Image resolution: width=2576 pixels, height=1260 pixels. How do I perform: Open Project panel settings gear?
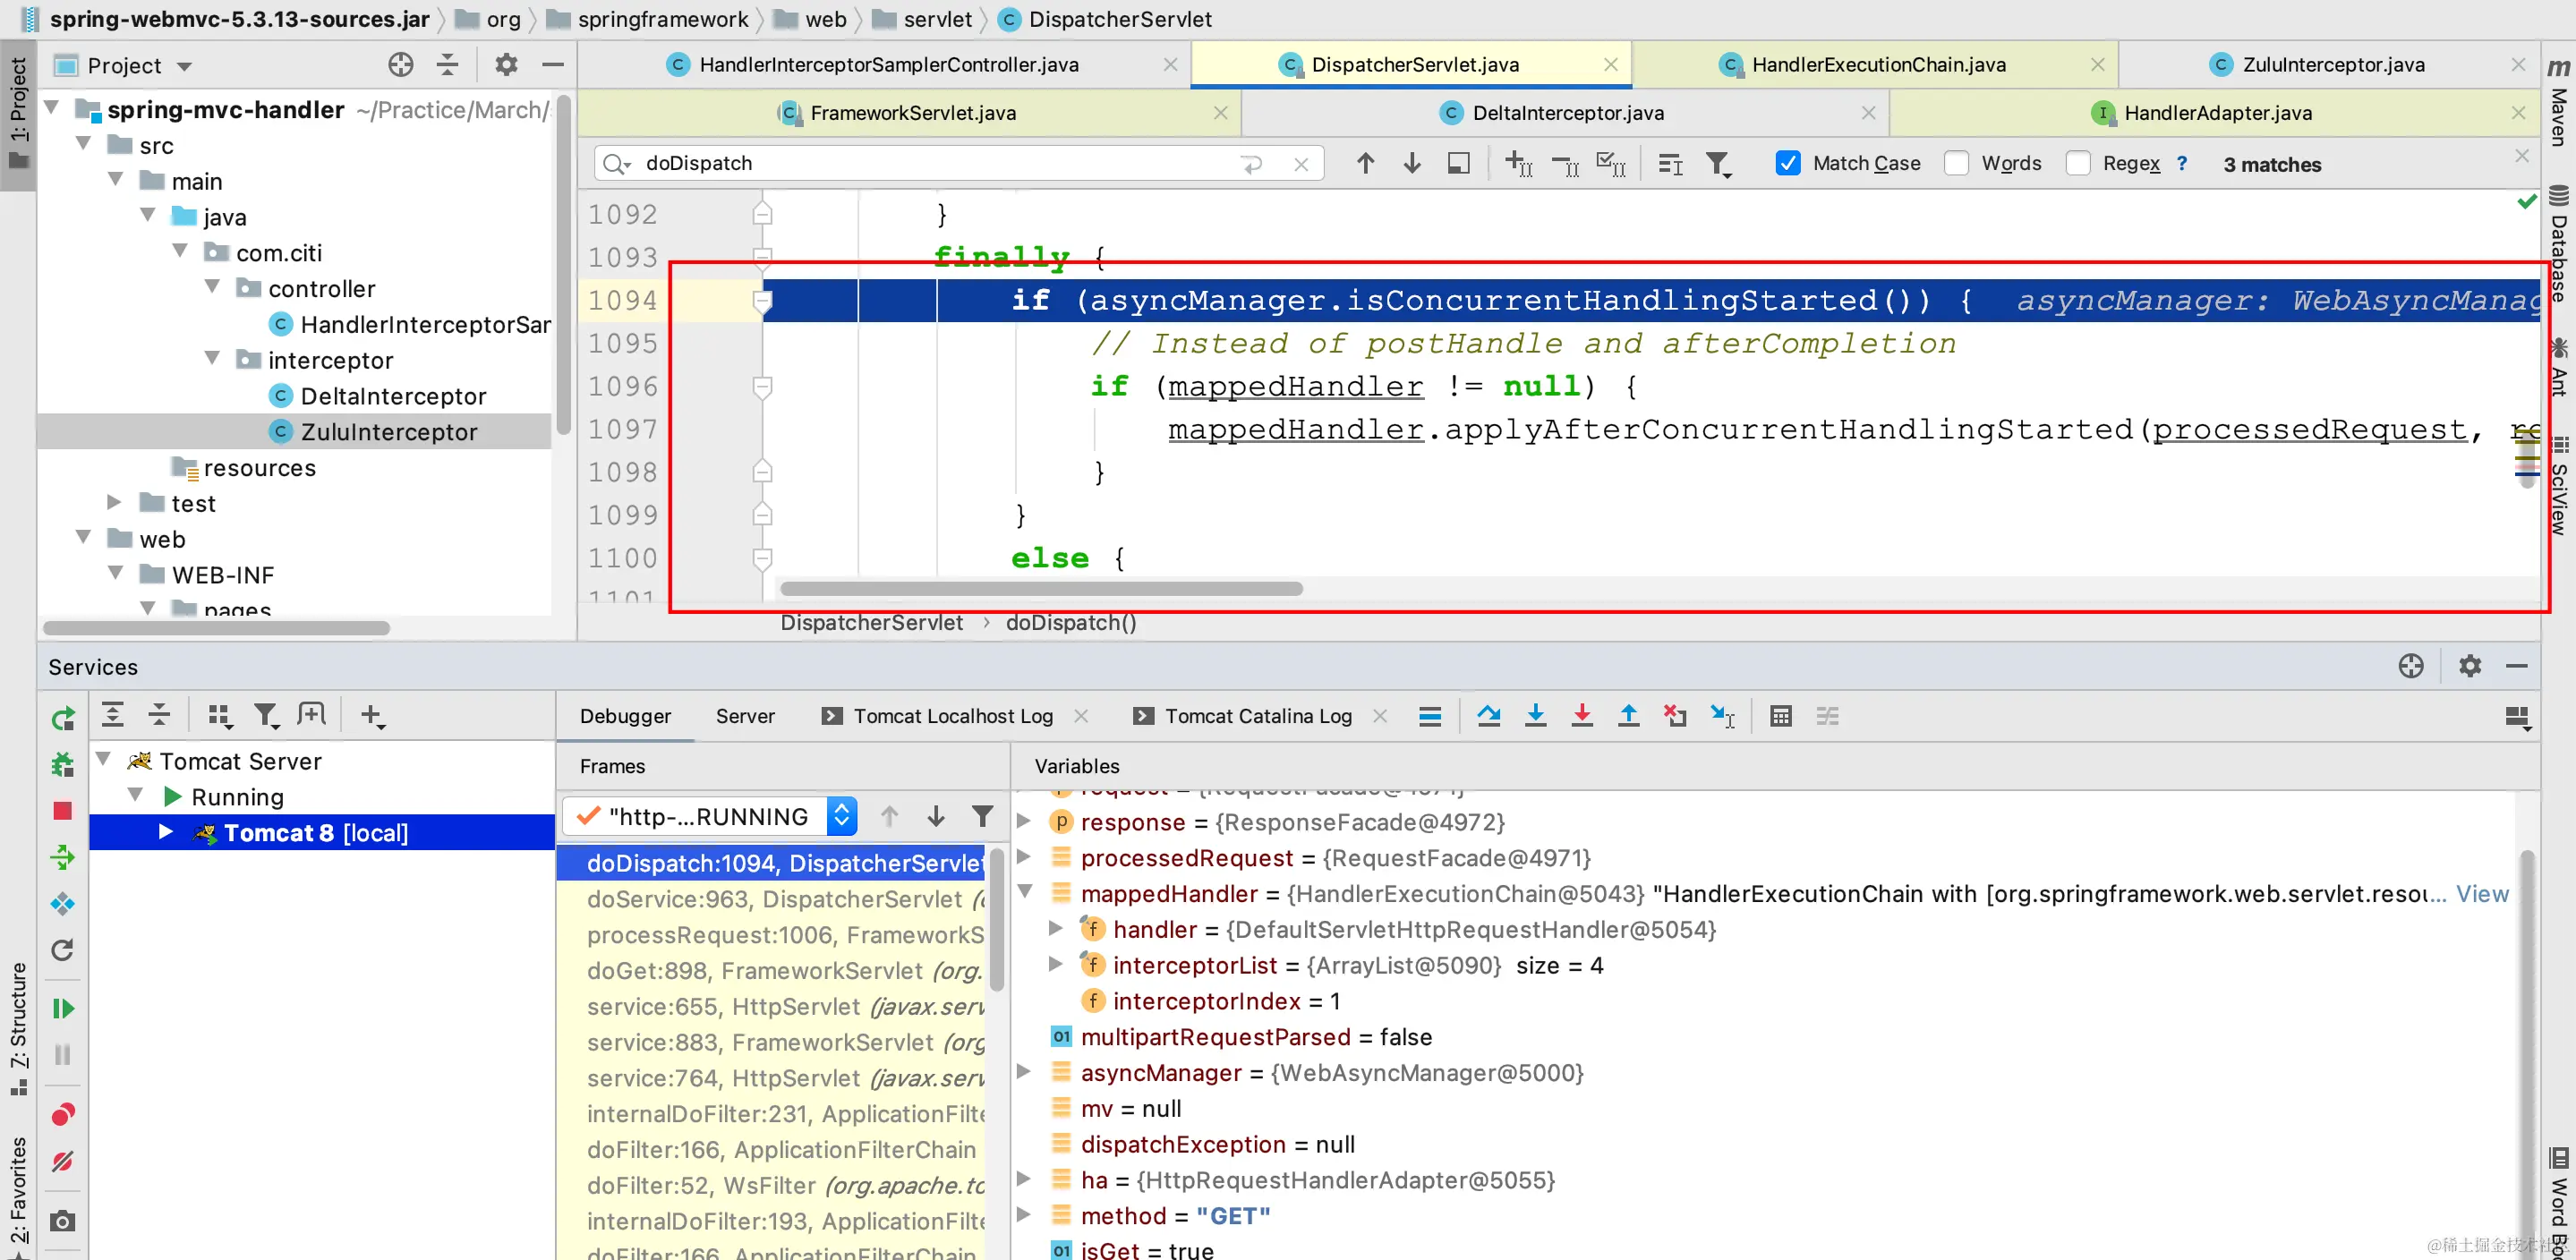(506, 65)
